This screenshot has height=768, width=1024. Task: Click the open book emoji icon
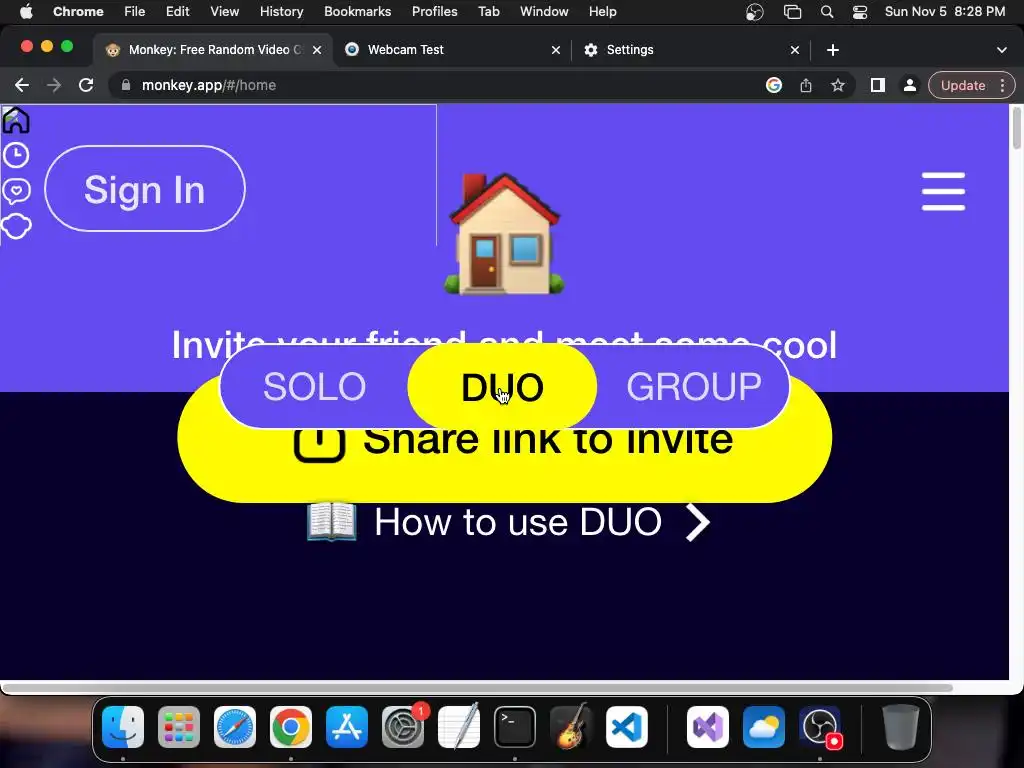click(332, 522)
